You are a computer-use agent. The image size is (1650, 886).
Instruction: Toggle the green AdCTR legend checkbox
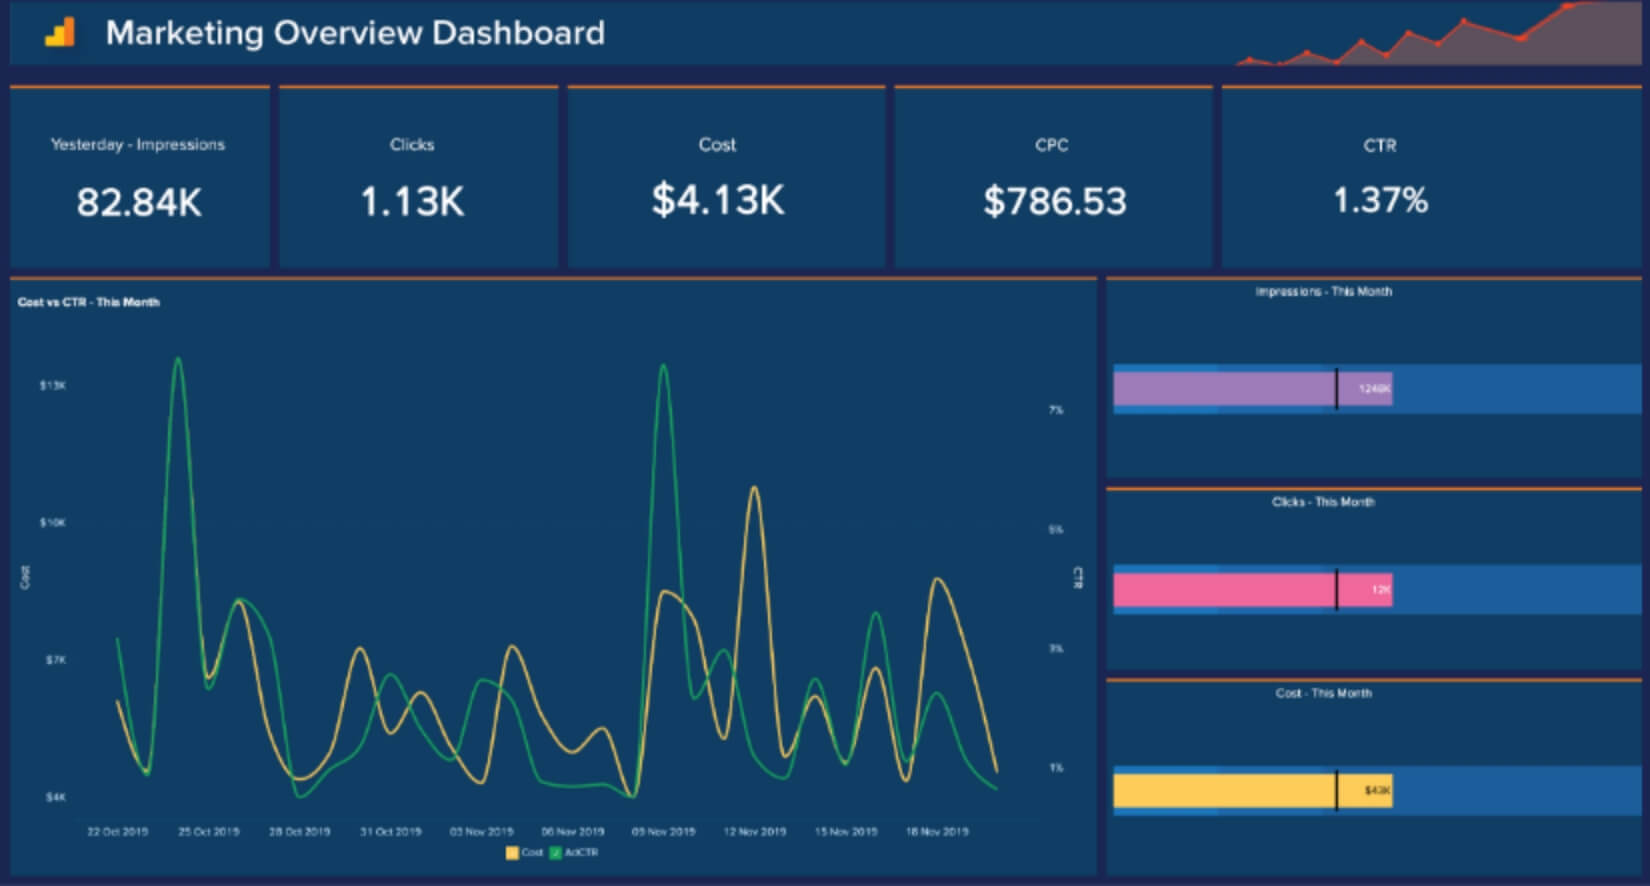pos(556,853)
